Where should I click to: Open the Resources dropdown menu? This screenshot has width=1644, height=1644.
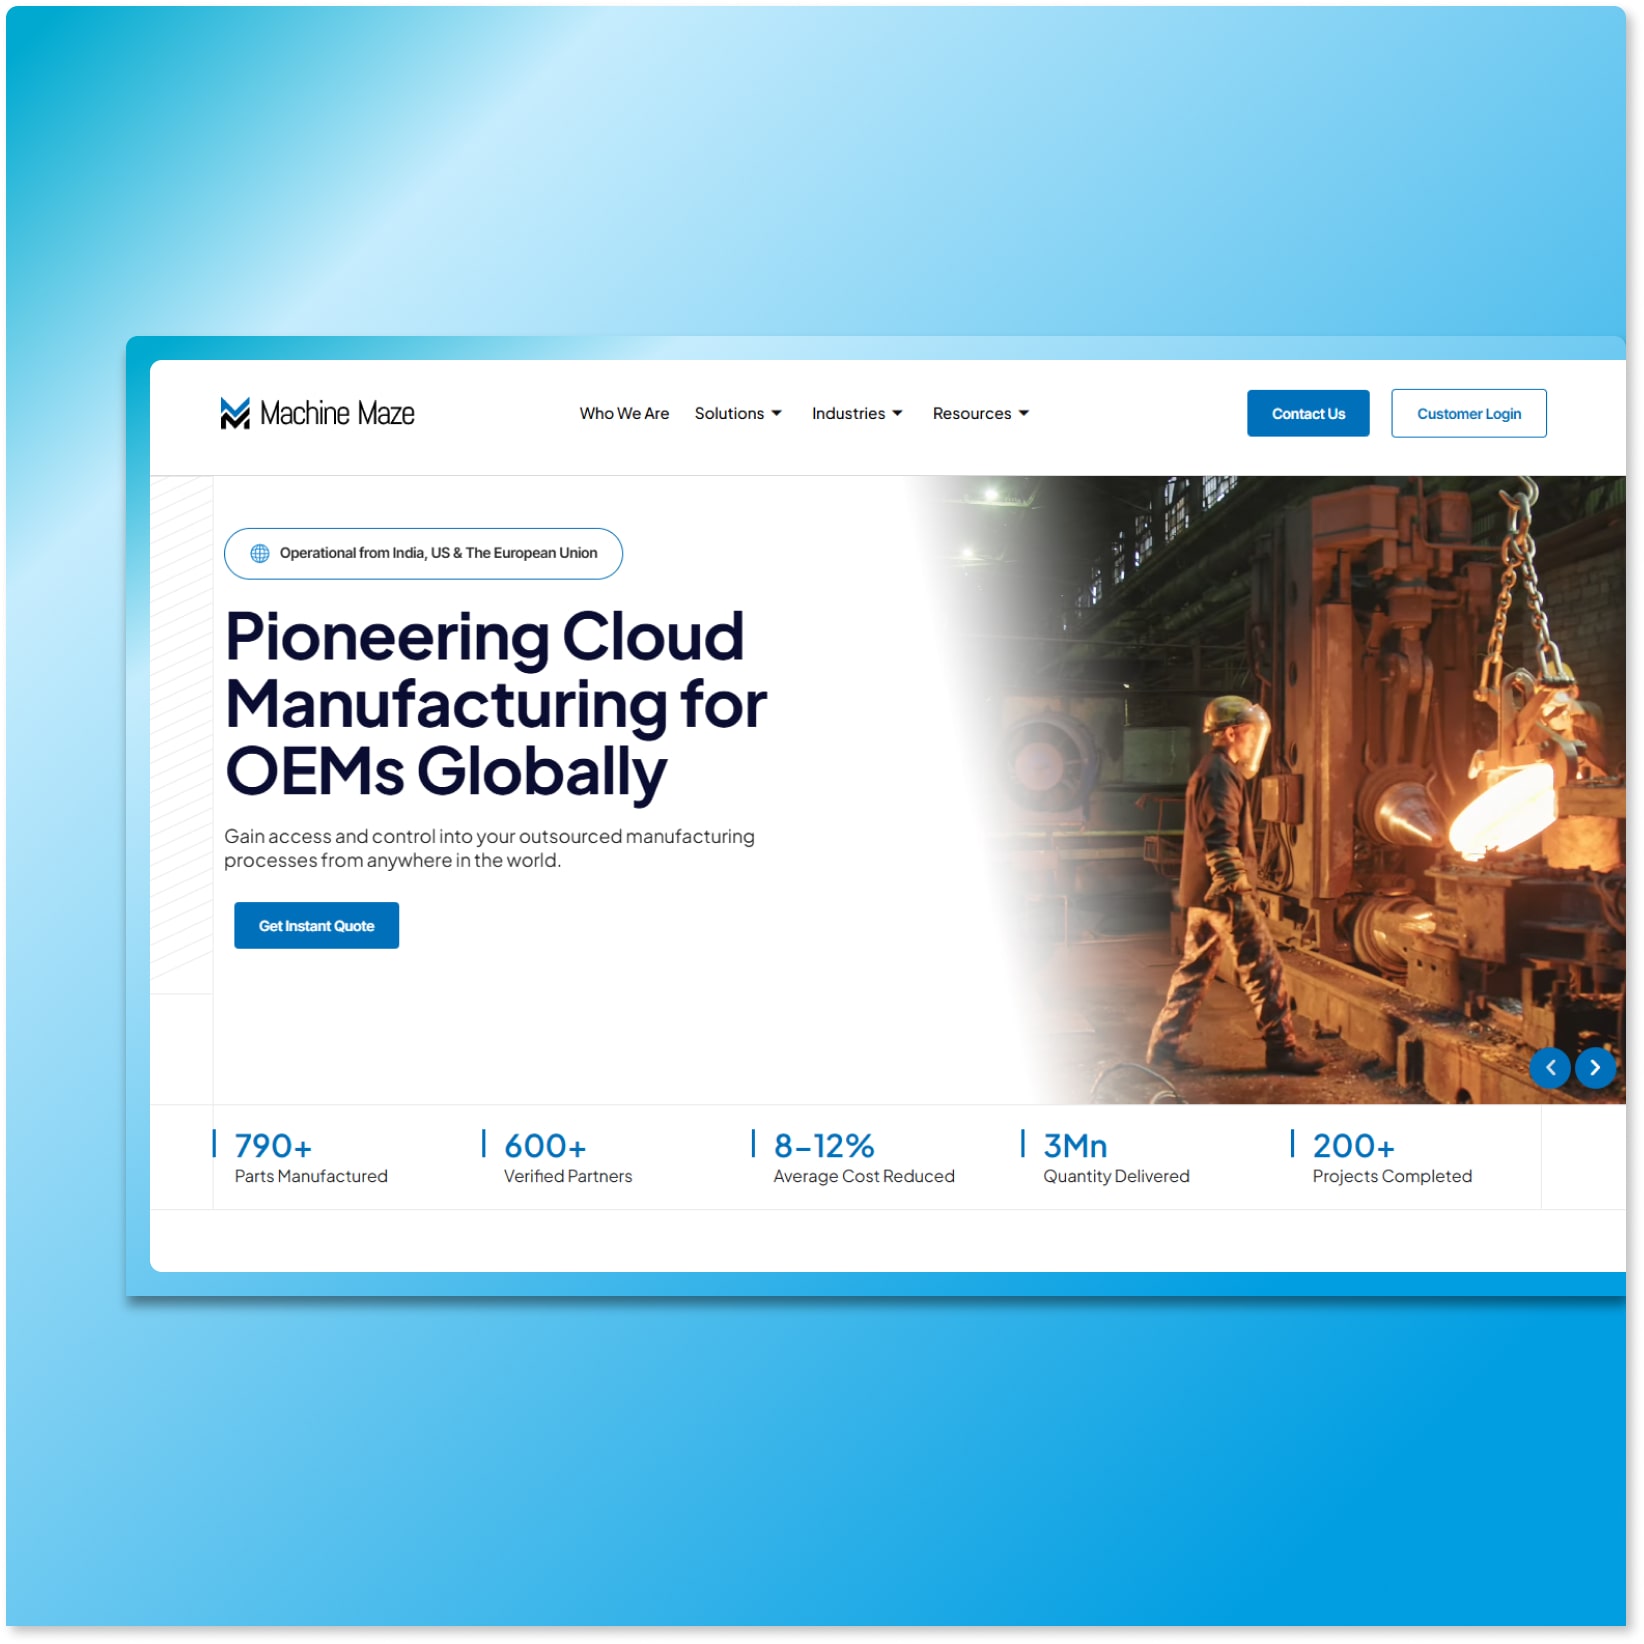pyautogui.click(x=981, y=413)
